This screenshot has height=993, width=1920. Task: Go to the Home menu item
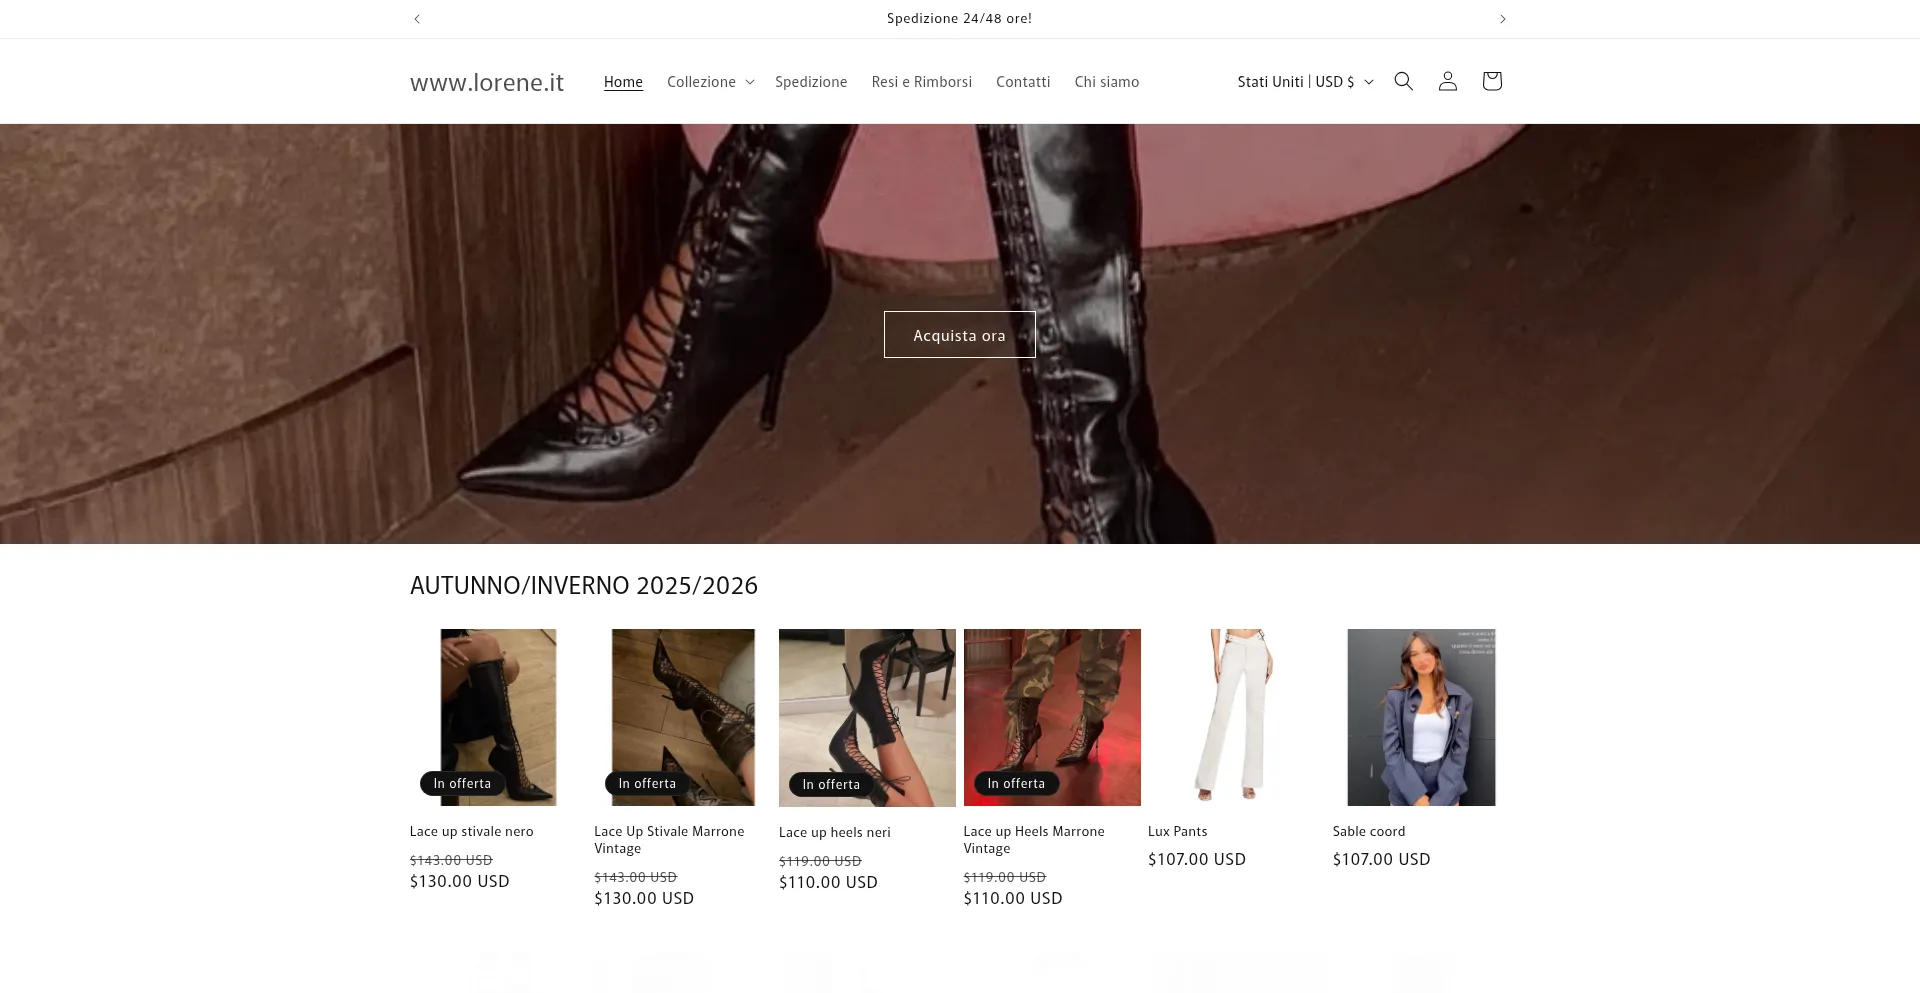point(623,82)
